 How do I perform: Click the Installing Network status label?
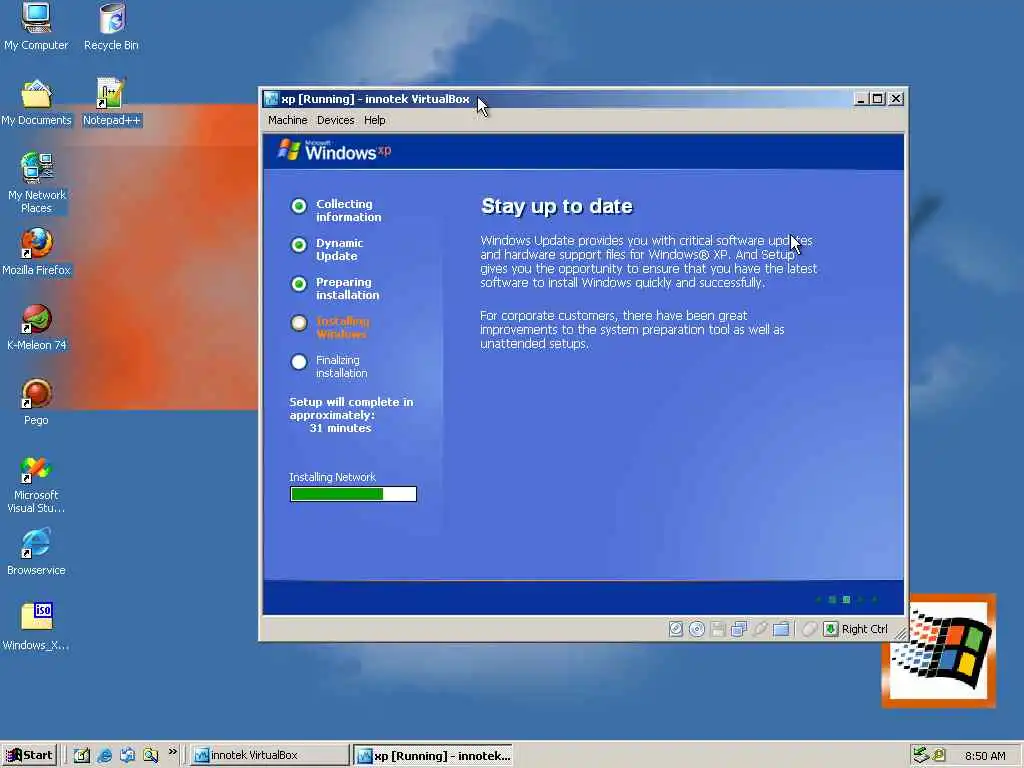point(332,477)
